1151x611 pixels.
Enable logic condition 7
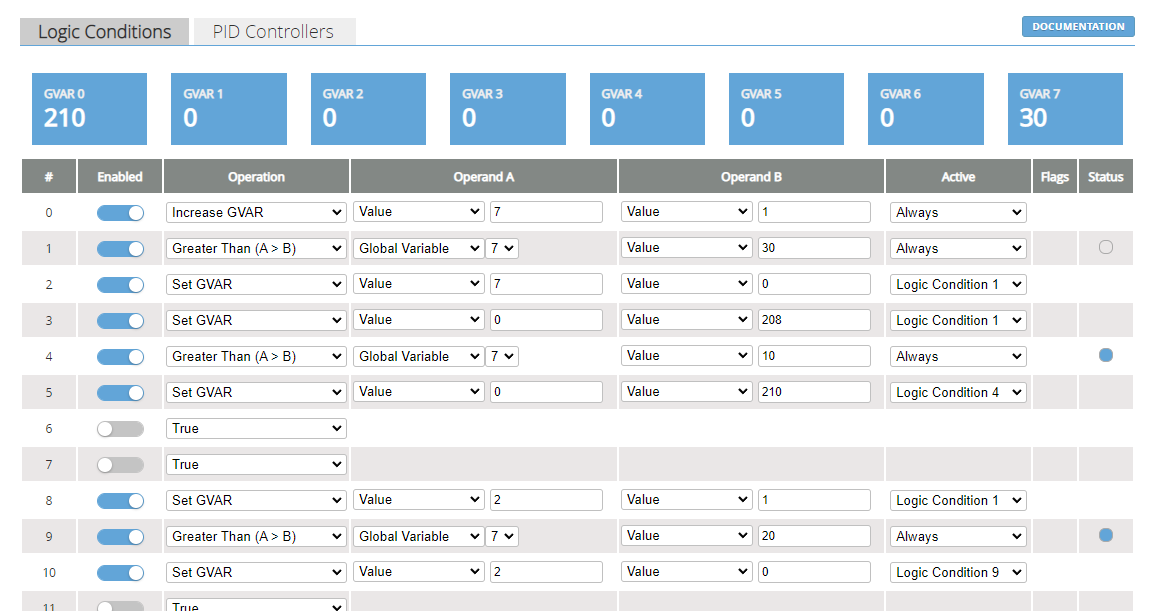point(120,464)
